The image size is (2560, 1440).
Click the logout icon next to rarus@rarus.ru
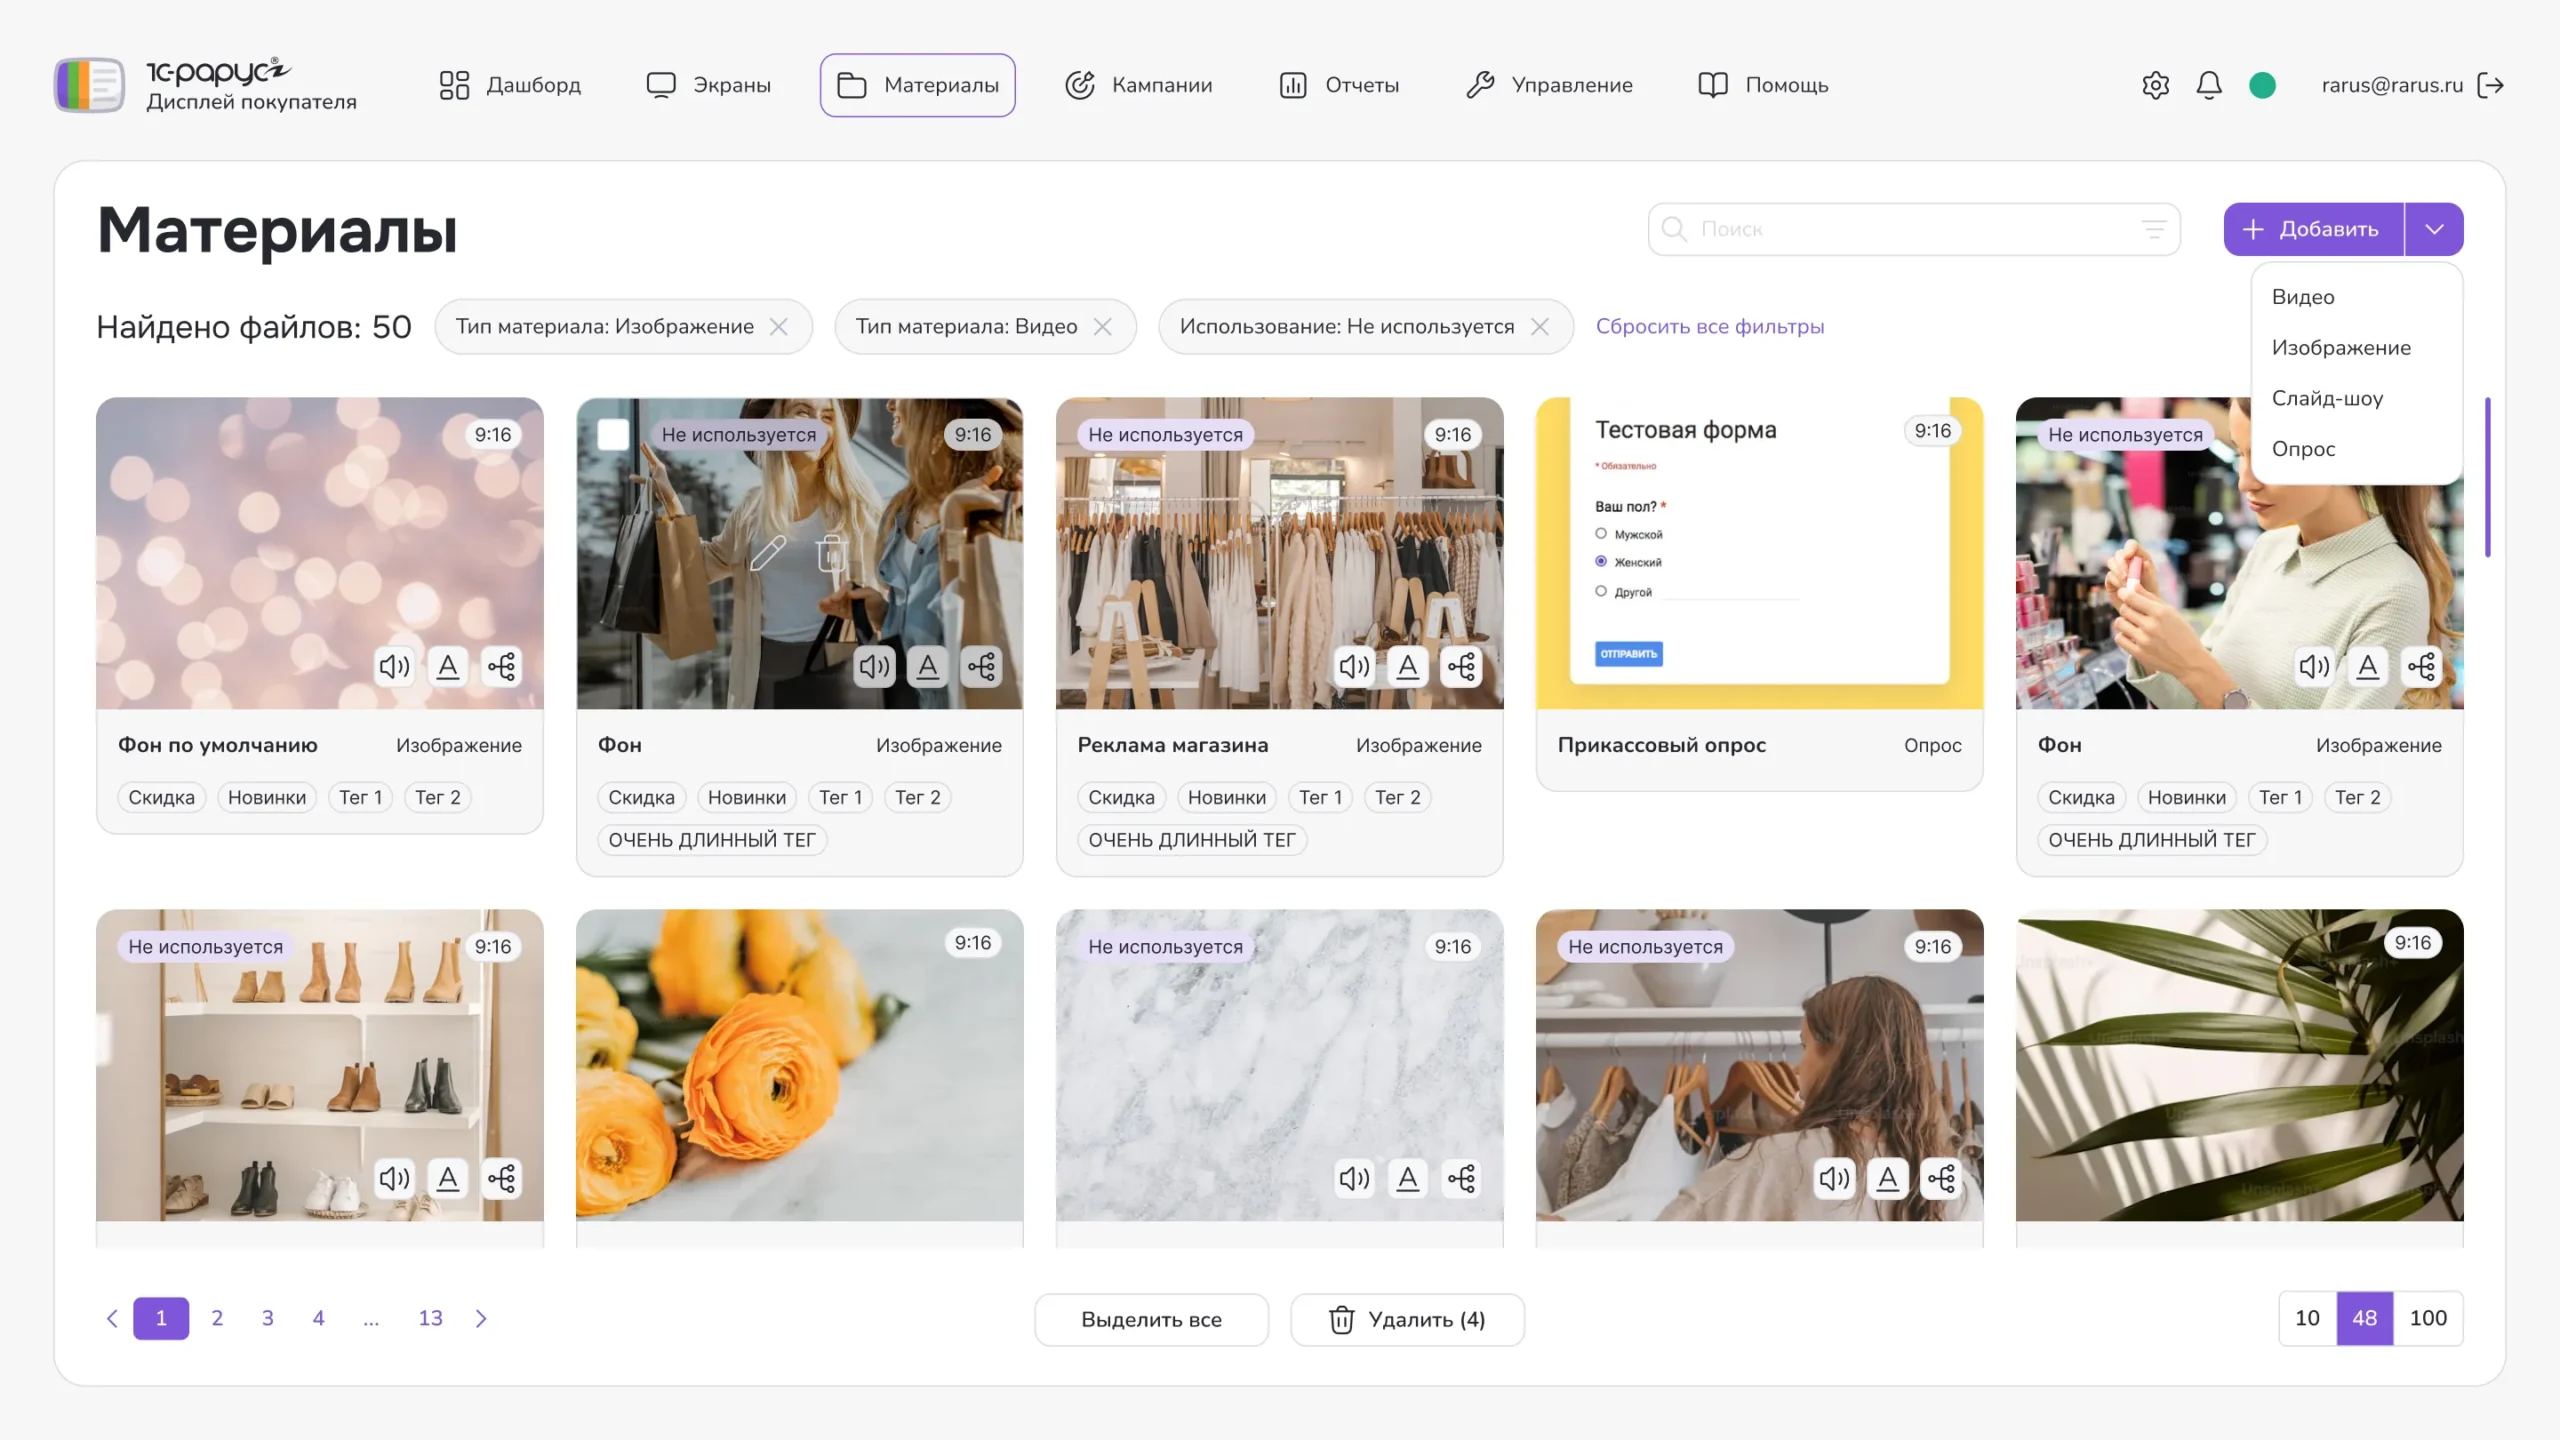2491,85
